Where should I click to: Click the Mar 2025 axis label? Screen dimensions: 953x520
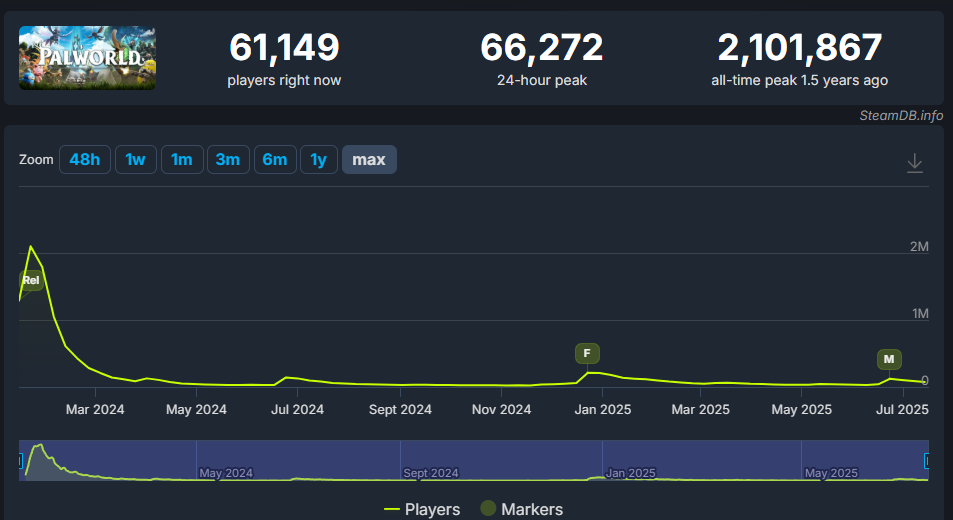(700, 409)
